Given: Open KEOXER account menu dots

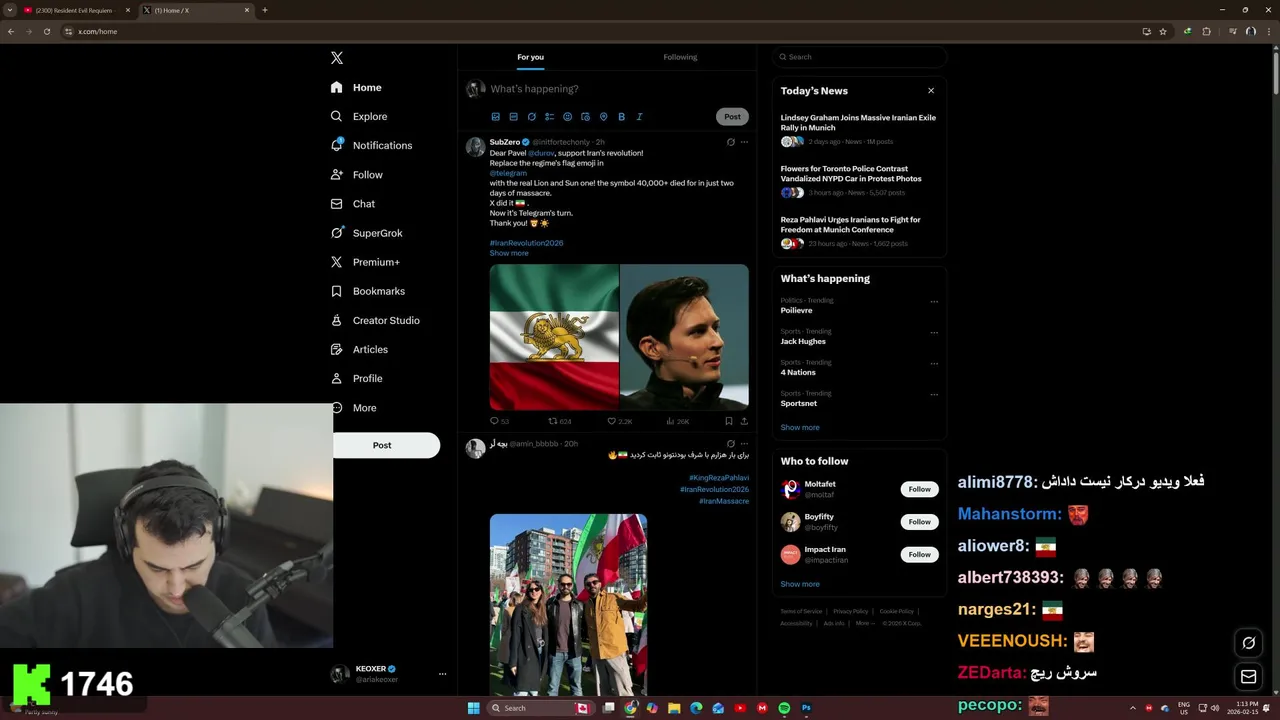Looking at the screenshot, I should tap(442, 674).
